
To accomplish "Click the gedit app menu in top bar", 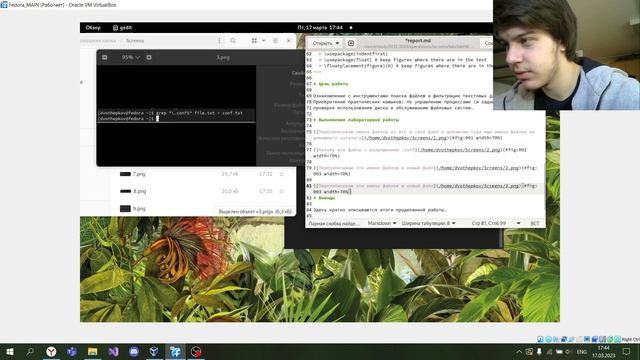I will click(x=122, y=28).
